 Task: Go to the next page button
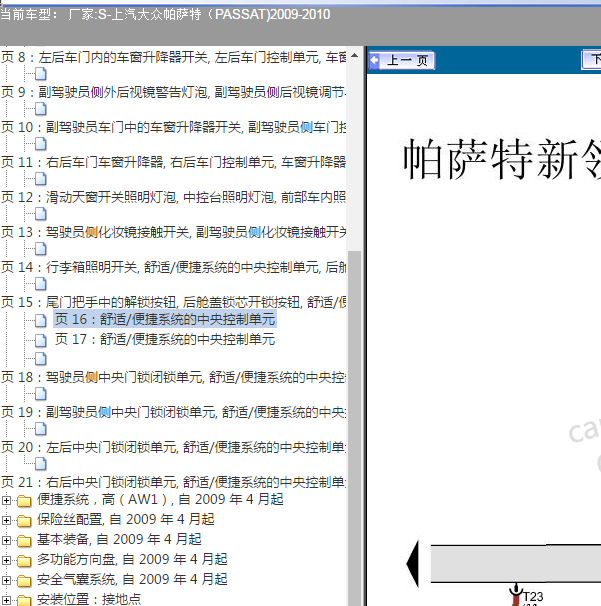(x=591, y=60)
